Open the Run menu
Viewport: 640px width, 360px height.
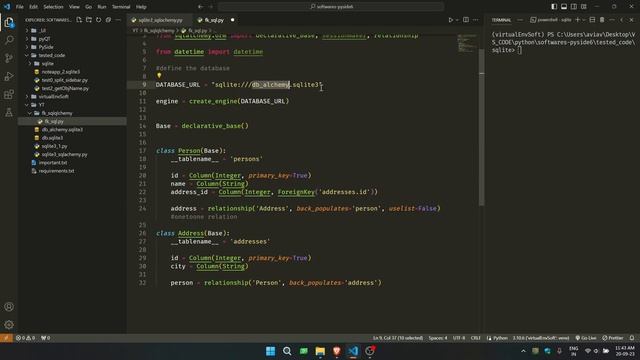102,7
